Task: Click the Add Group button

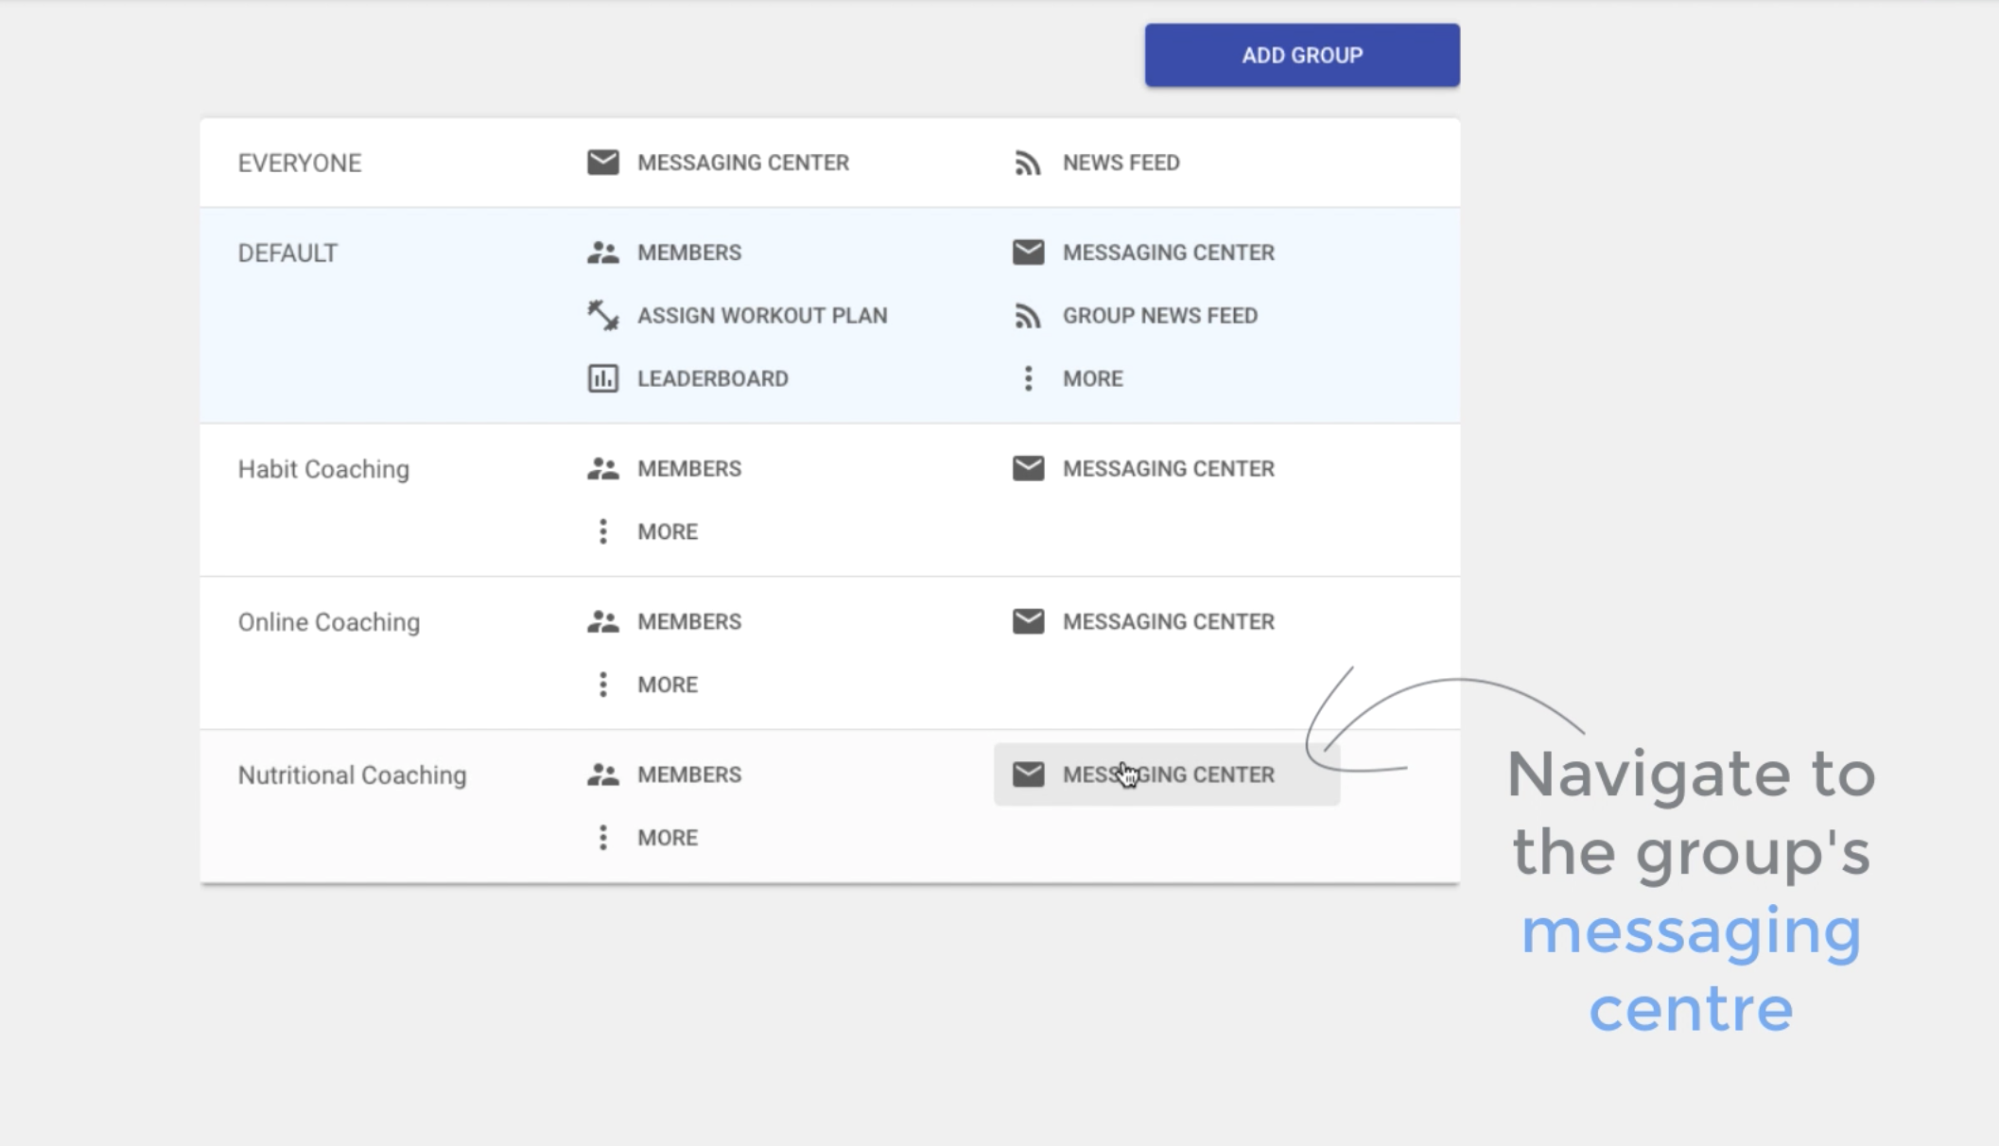Action: coord(1301,55)
